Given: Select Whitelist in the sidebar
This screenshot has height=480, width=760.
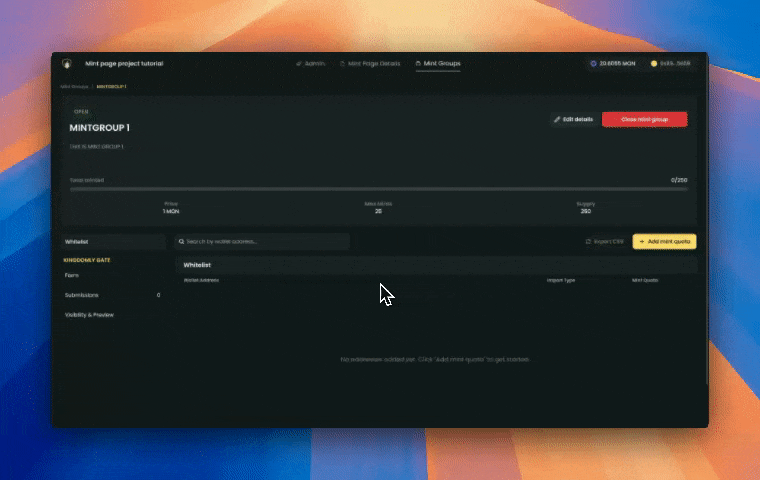Looking at the screenshot, I should click(x=113, y=241).
